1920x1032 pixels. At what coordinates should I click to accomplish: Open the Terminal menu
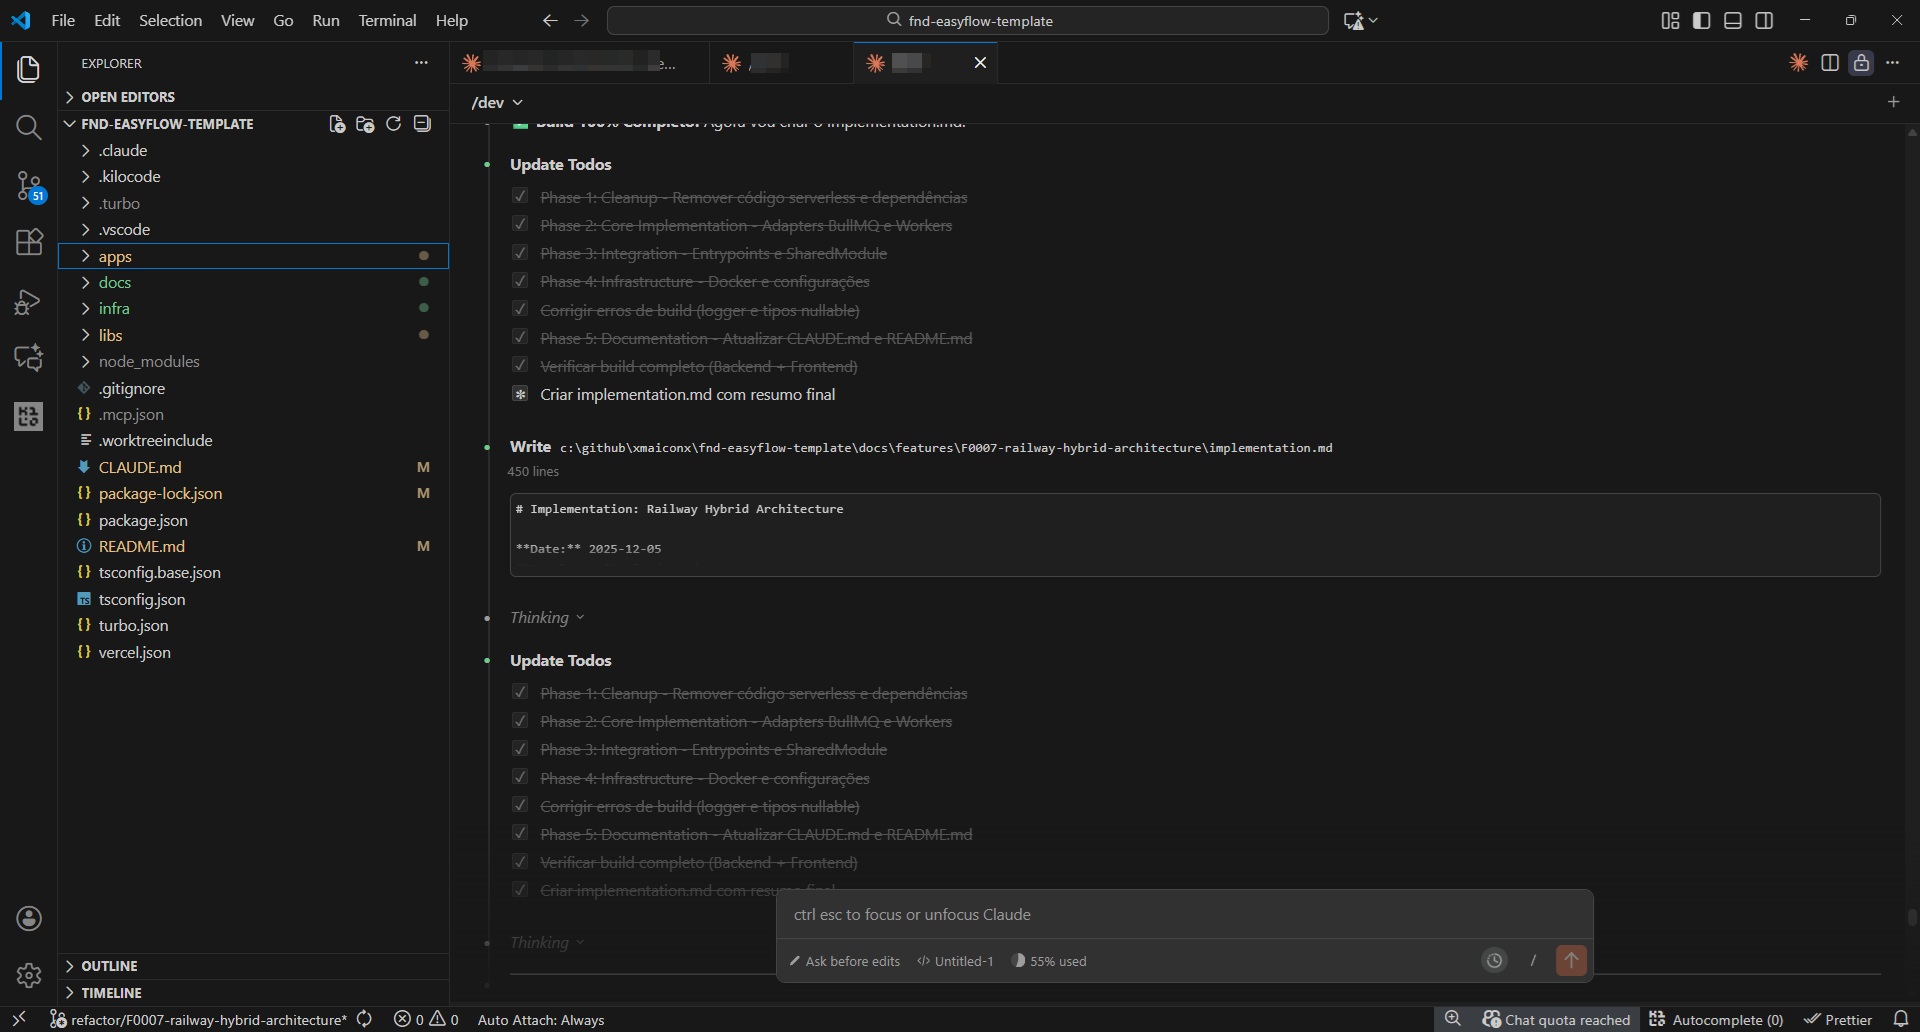point(387,20)
